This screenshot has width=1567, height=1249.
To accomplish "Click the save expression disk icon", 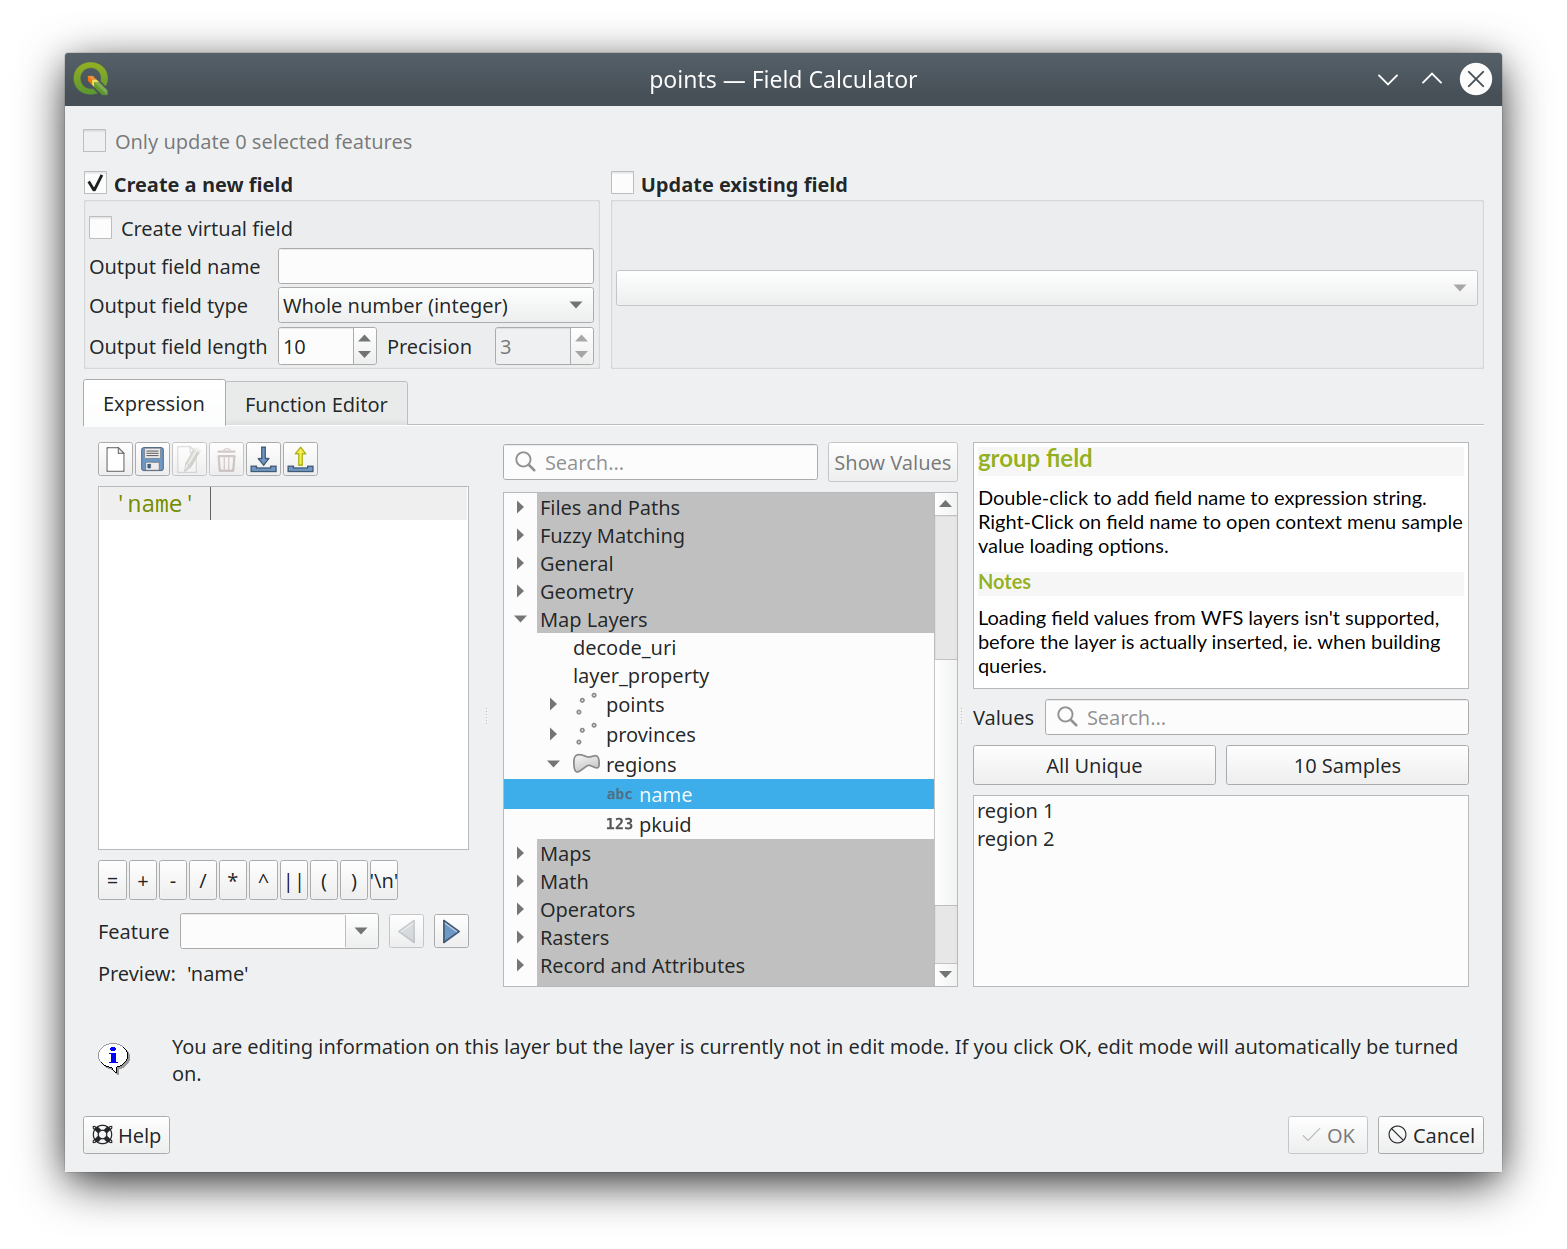I will pyautogui.click(x=152, y=460).
